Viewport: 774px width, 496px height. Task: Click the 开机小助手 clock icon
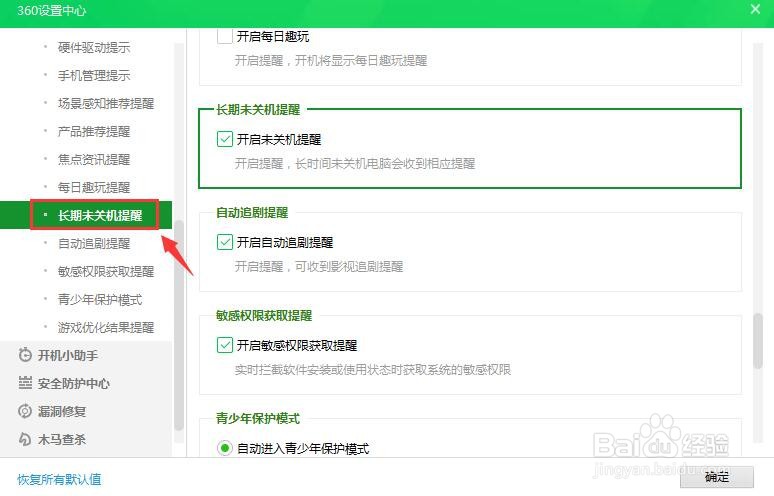[25, 355]
